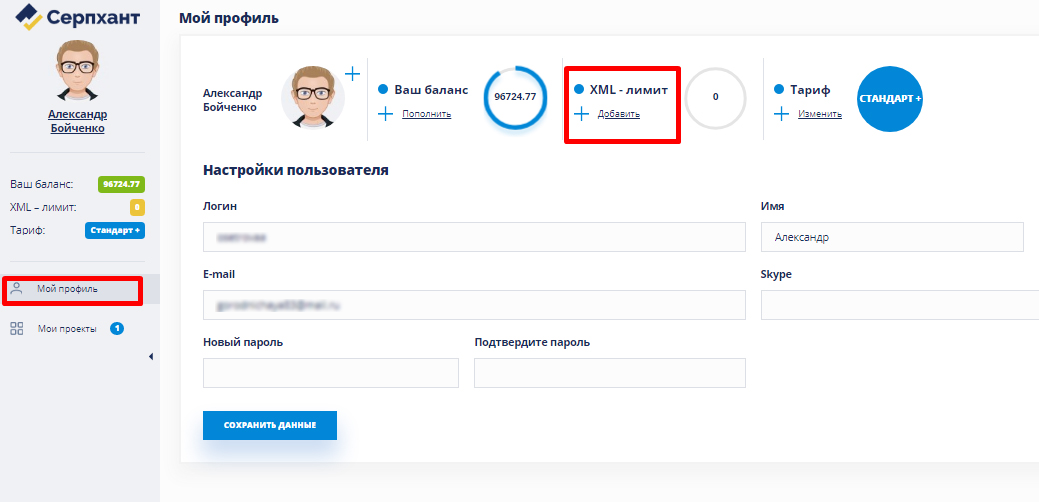Click the sidebar user avatar
This screenshot has width=1039, height=502.
point(78,71)
